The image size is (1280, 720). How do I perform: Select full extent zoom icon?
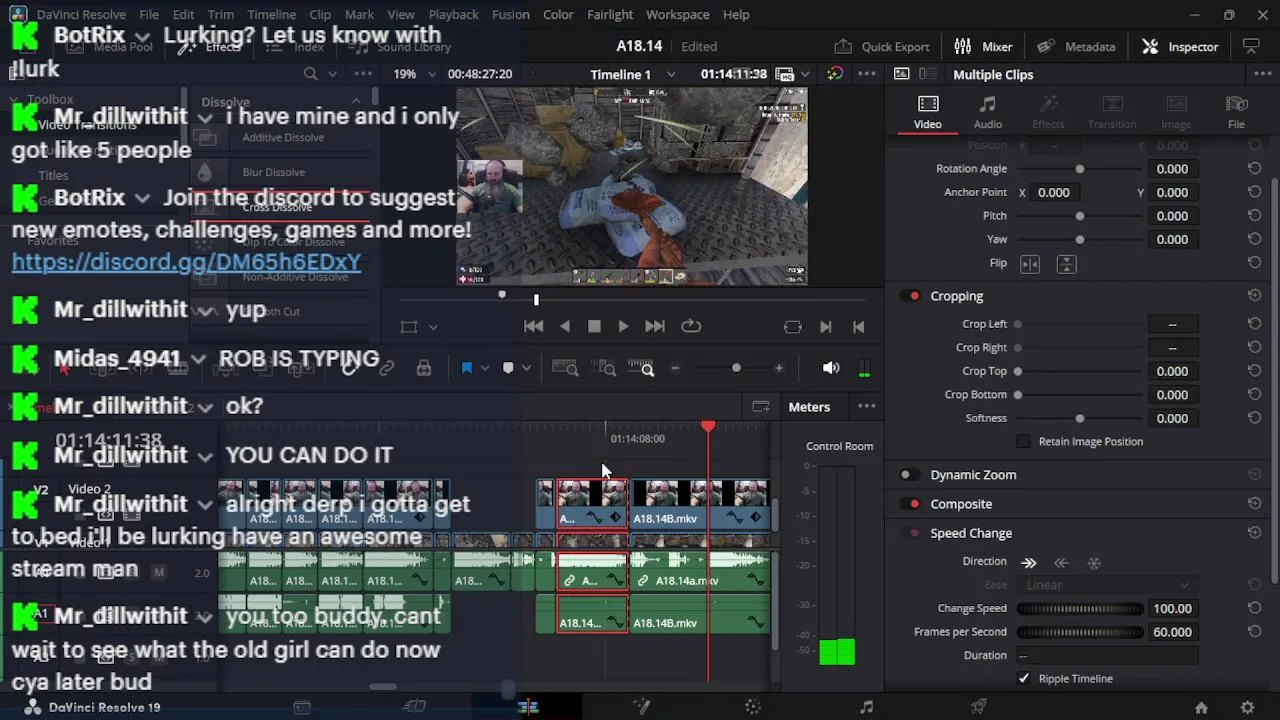[565, 368]
